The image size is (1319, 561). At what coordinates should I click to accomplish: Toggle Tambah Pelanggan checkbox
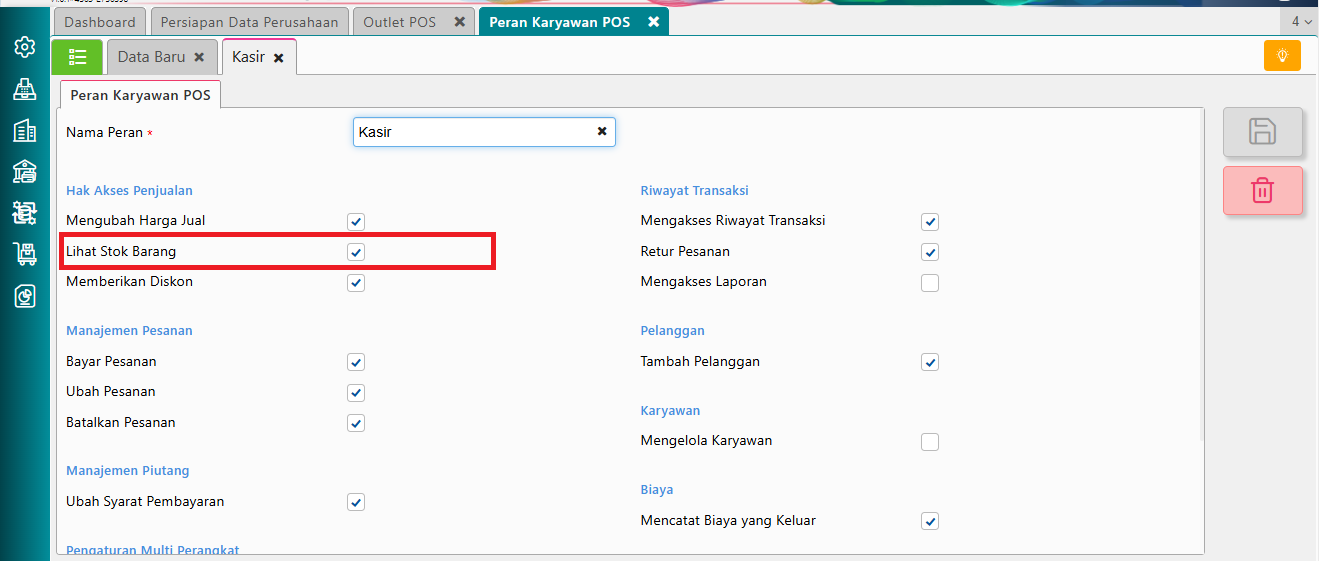tap(930, 362)
